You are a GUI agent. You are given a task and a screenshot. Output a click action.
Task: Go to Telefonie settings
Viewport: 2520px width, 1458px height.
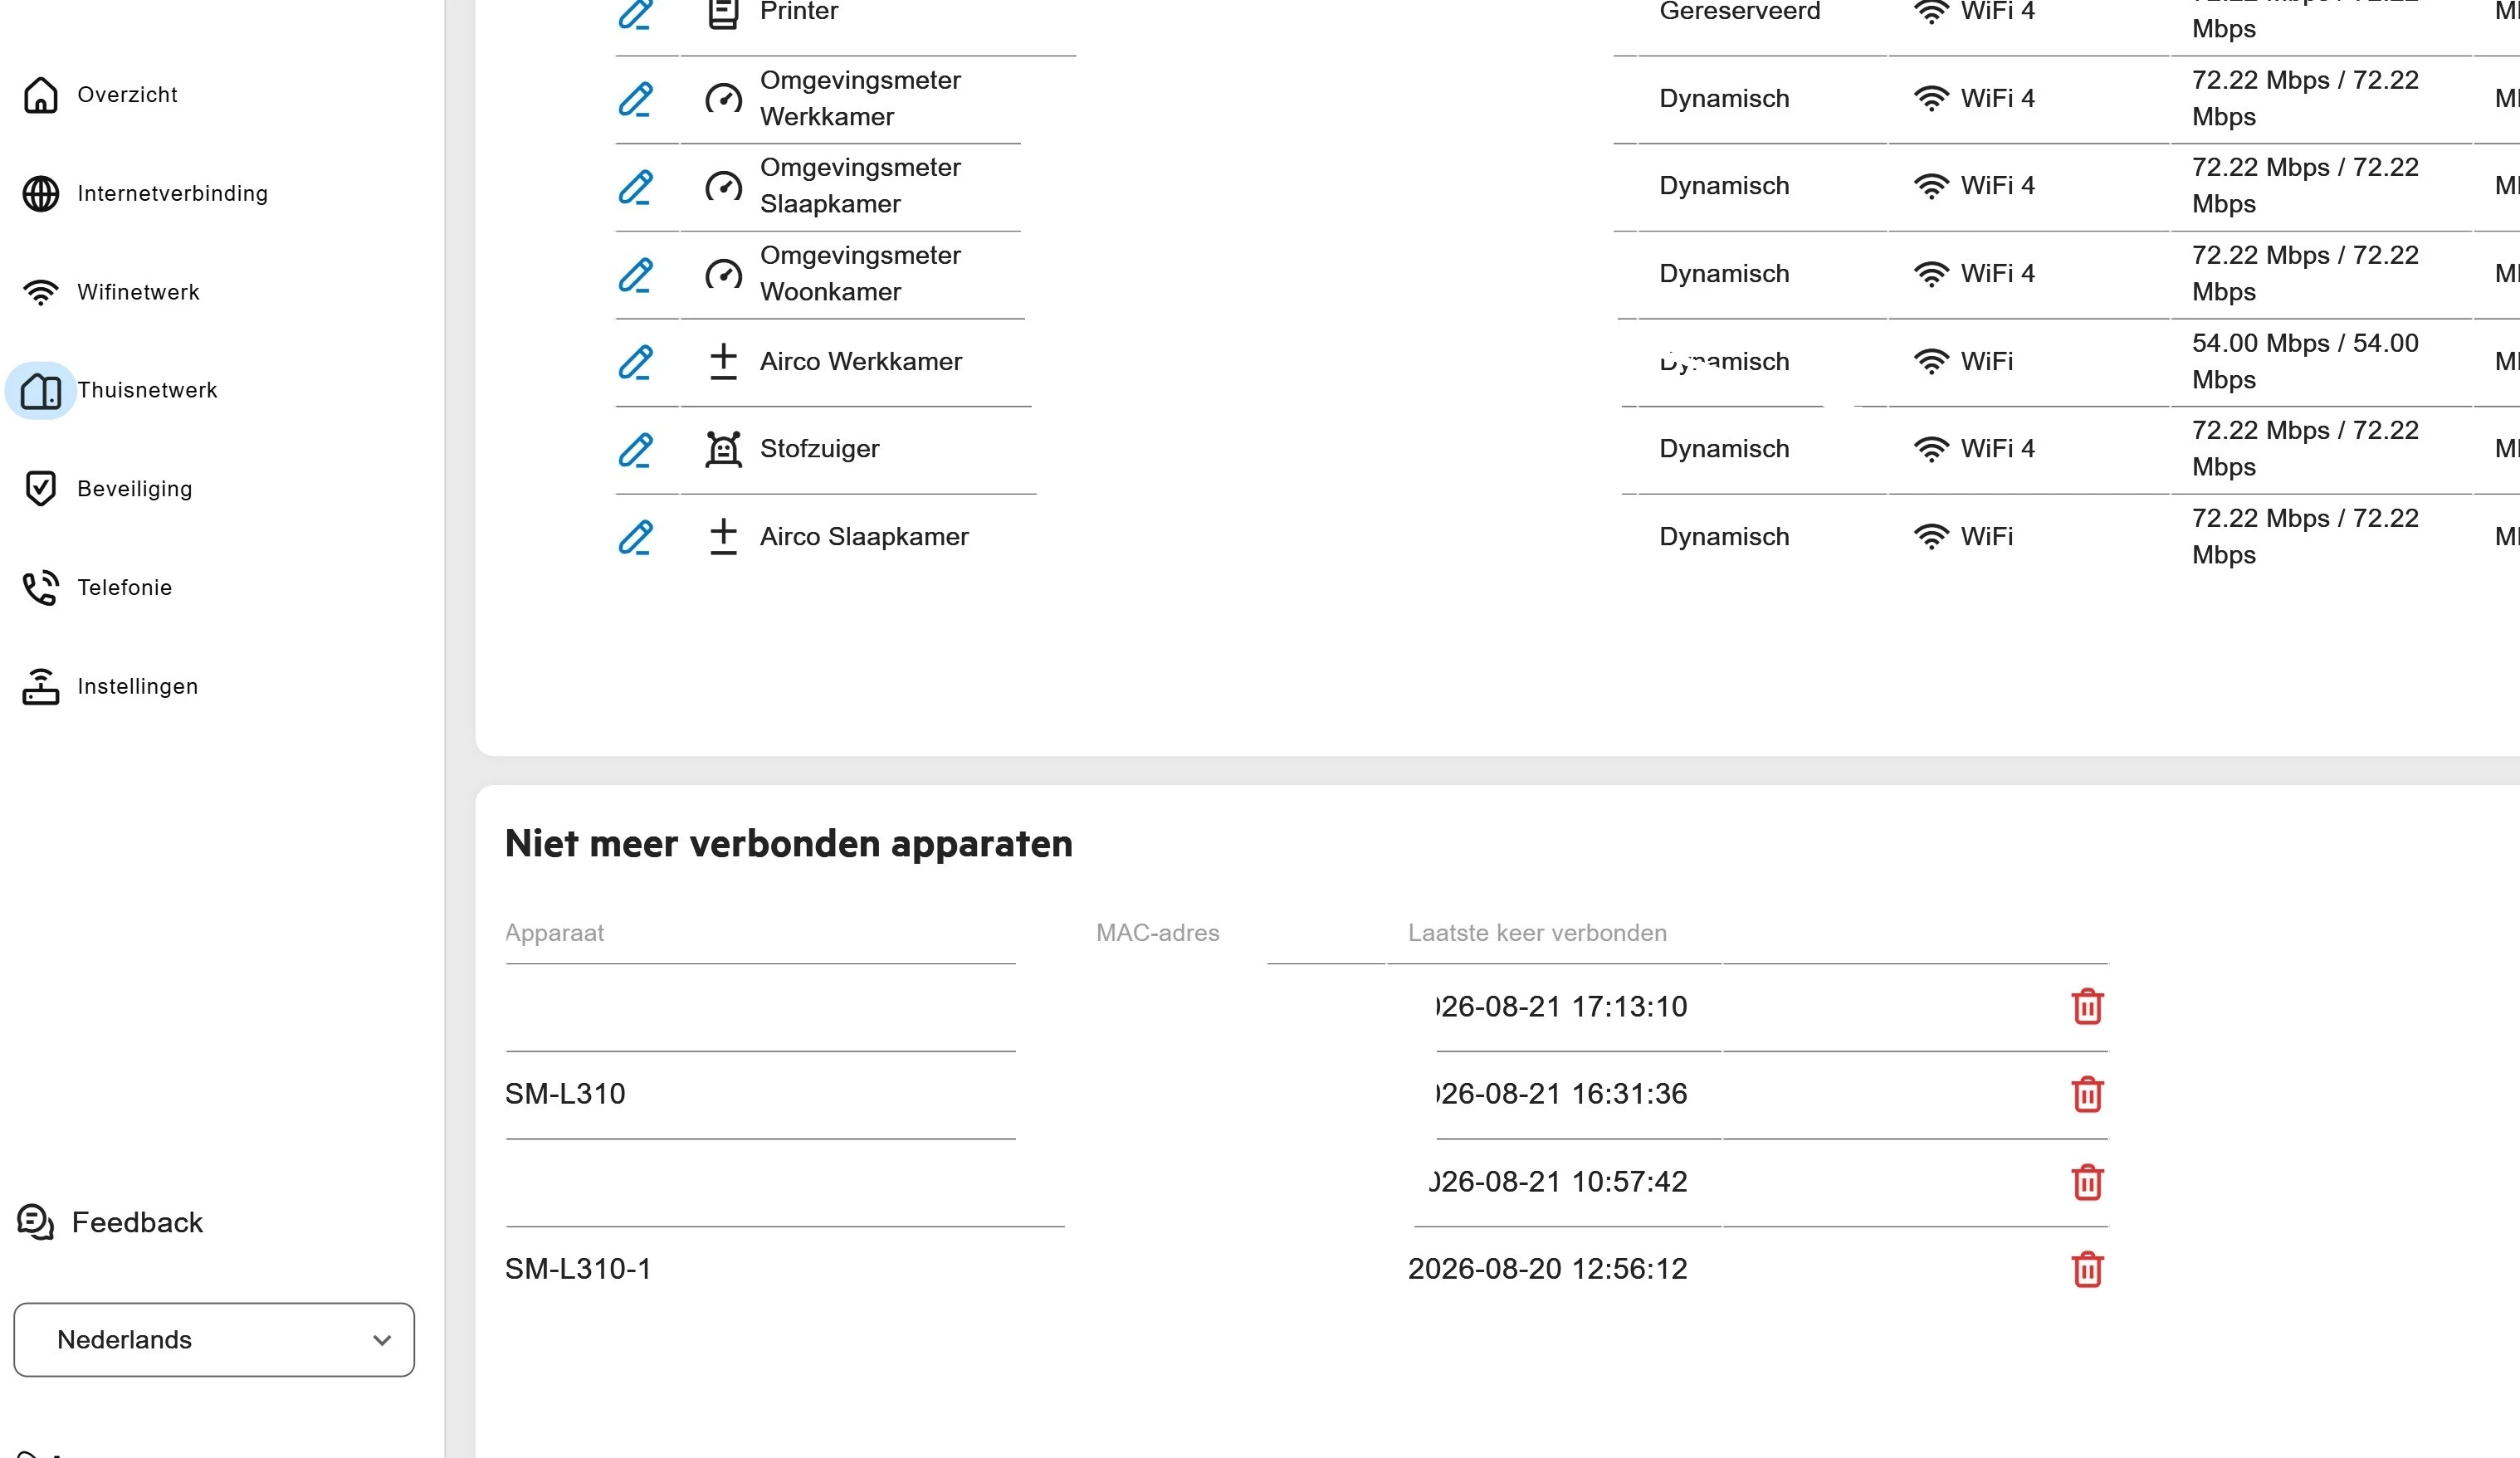click(124, 588)
